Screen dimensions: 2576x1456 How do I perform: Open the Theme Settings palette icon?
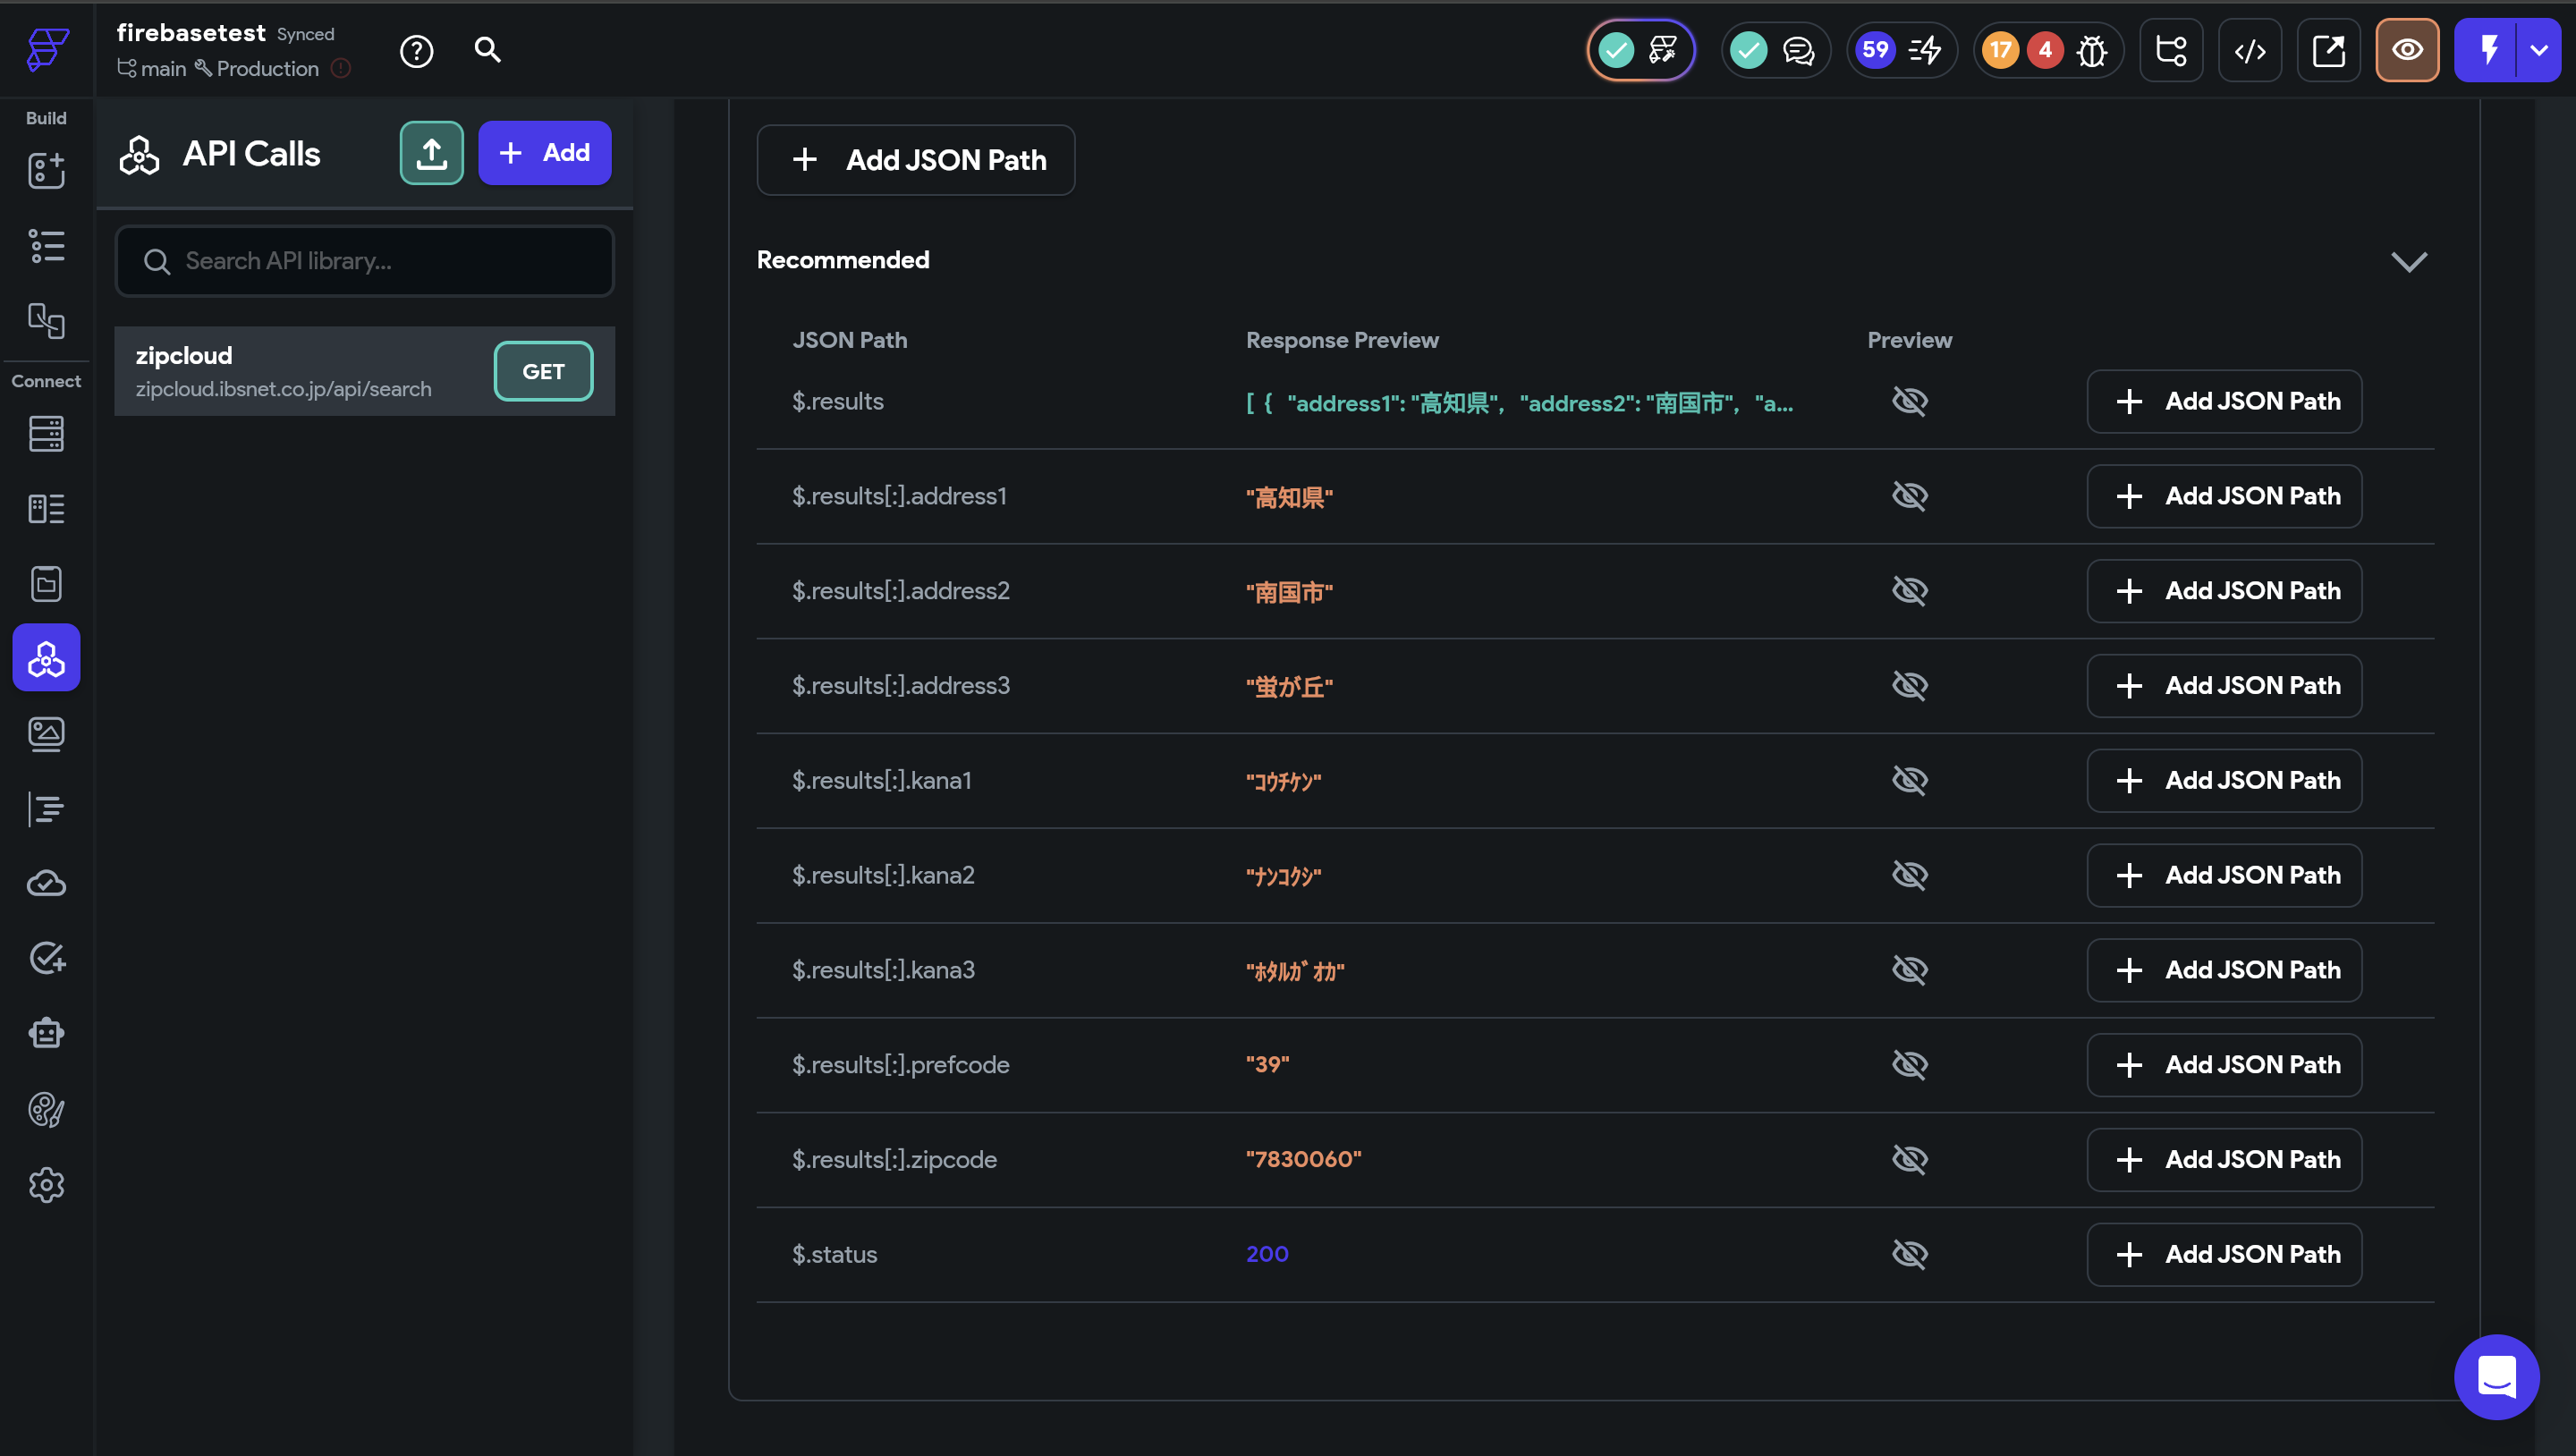coord(46,1109)
